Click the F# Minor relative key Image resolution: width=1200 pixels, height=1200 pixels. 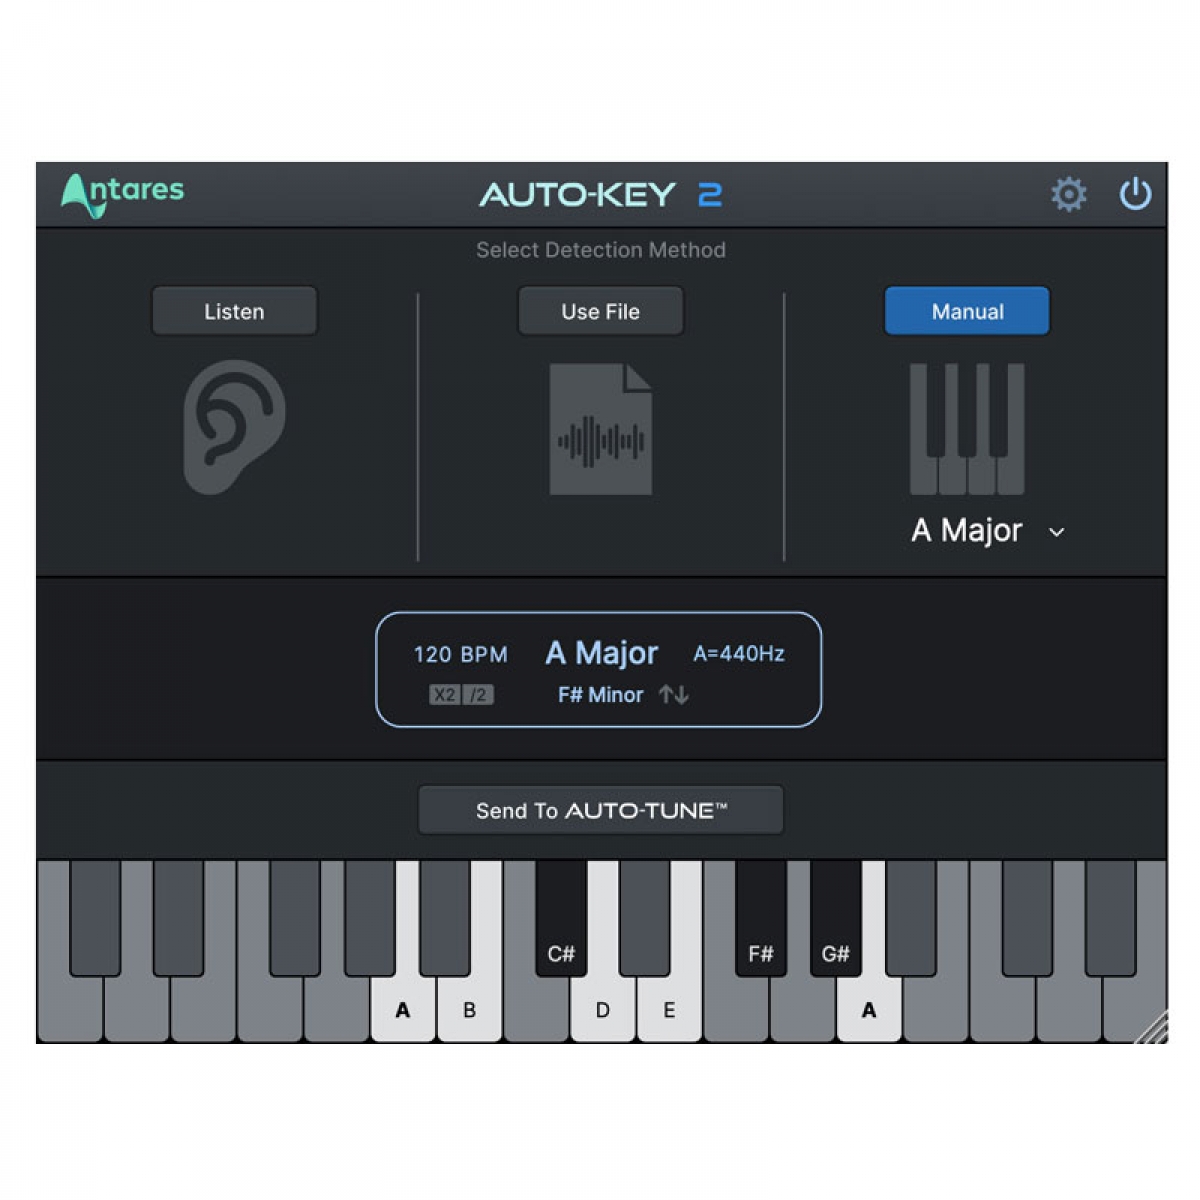point(600,695)
